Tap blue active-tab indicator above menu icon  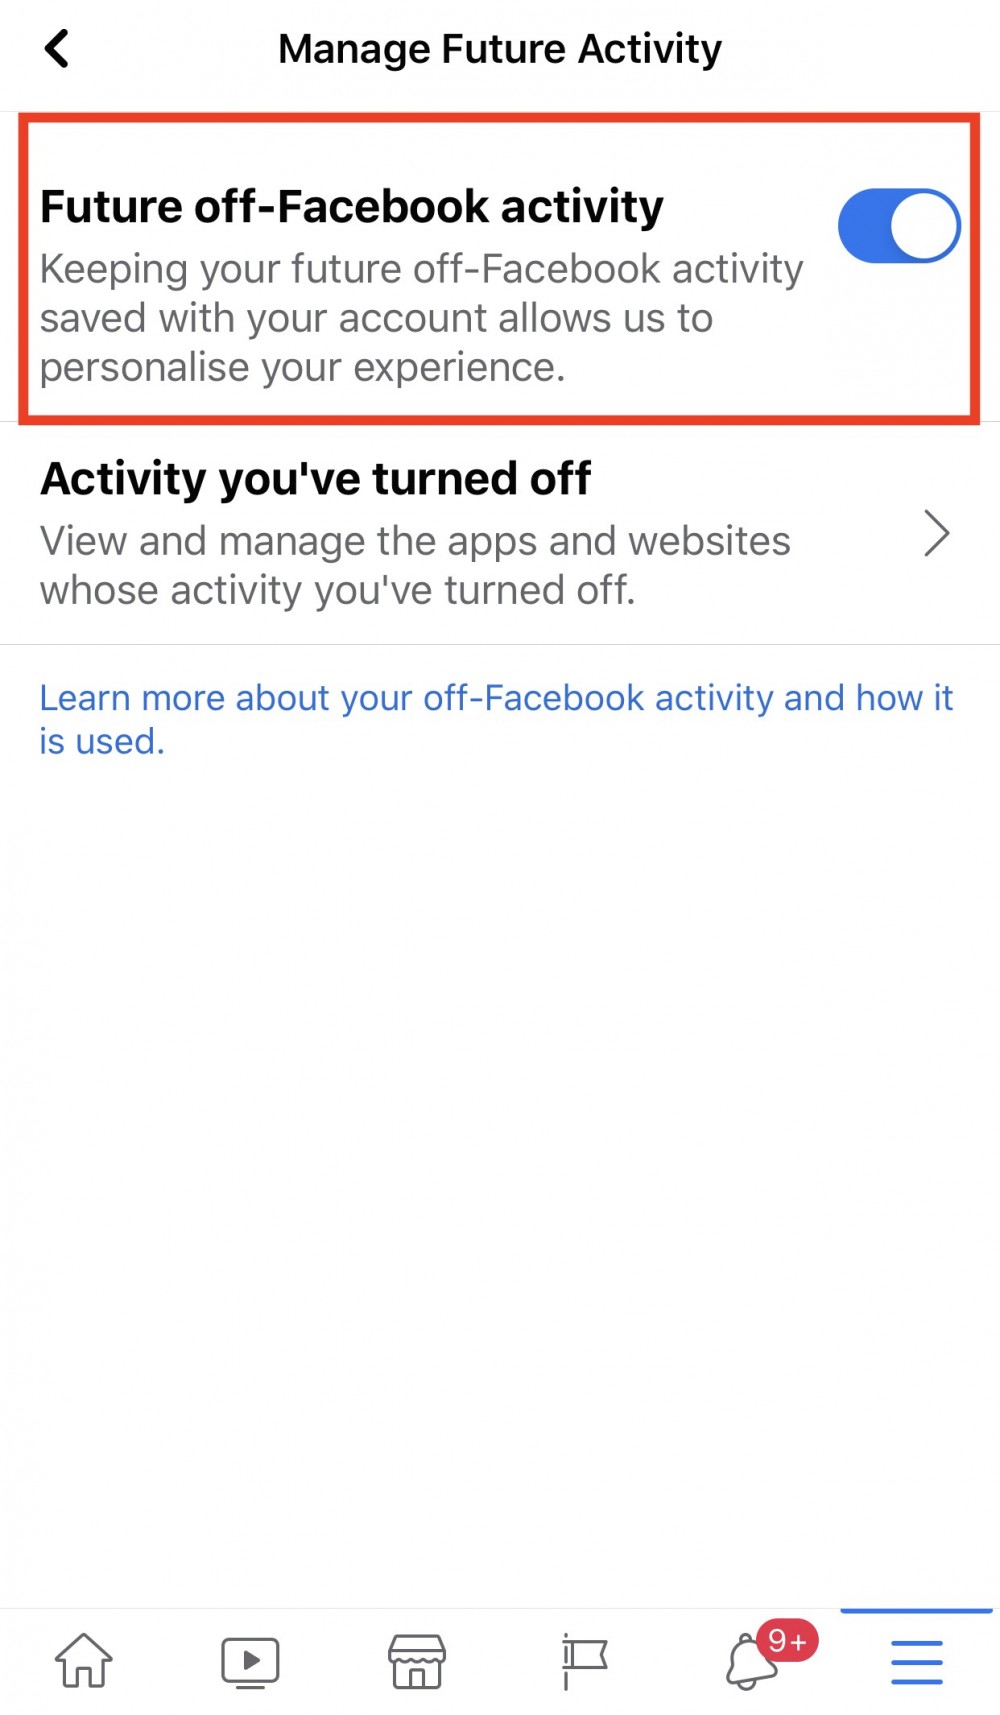click(x=916, y=1611)
